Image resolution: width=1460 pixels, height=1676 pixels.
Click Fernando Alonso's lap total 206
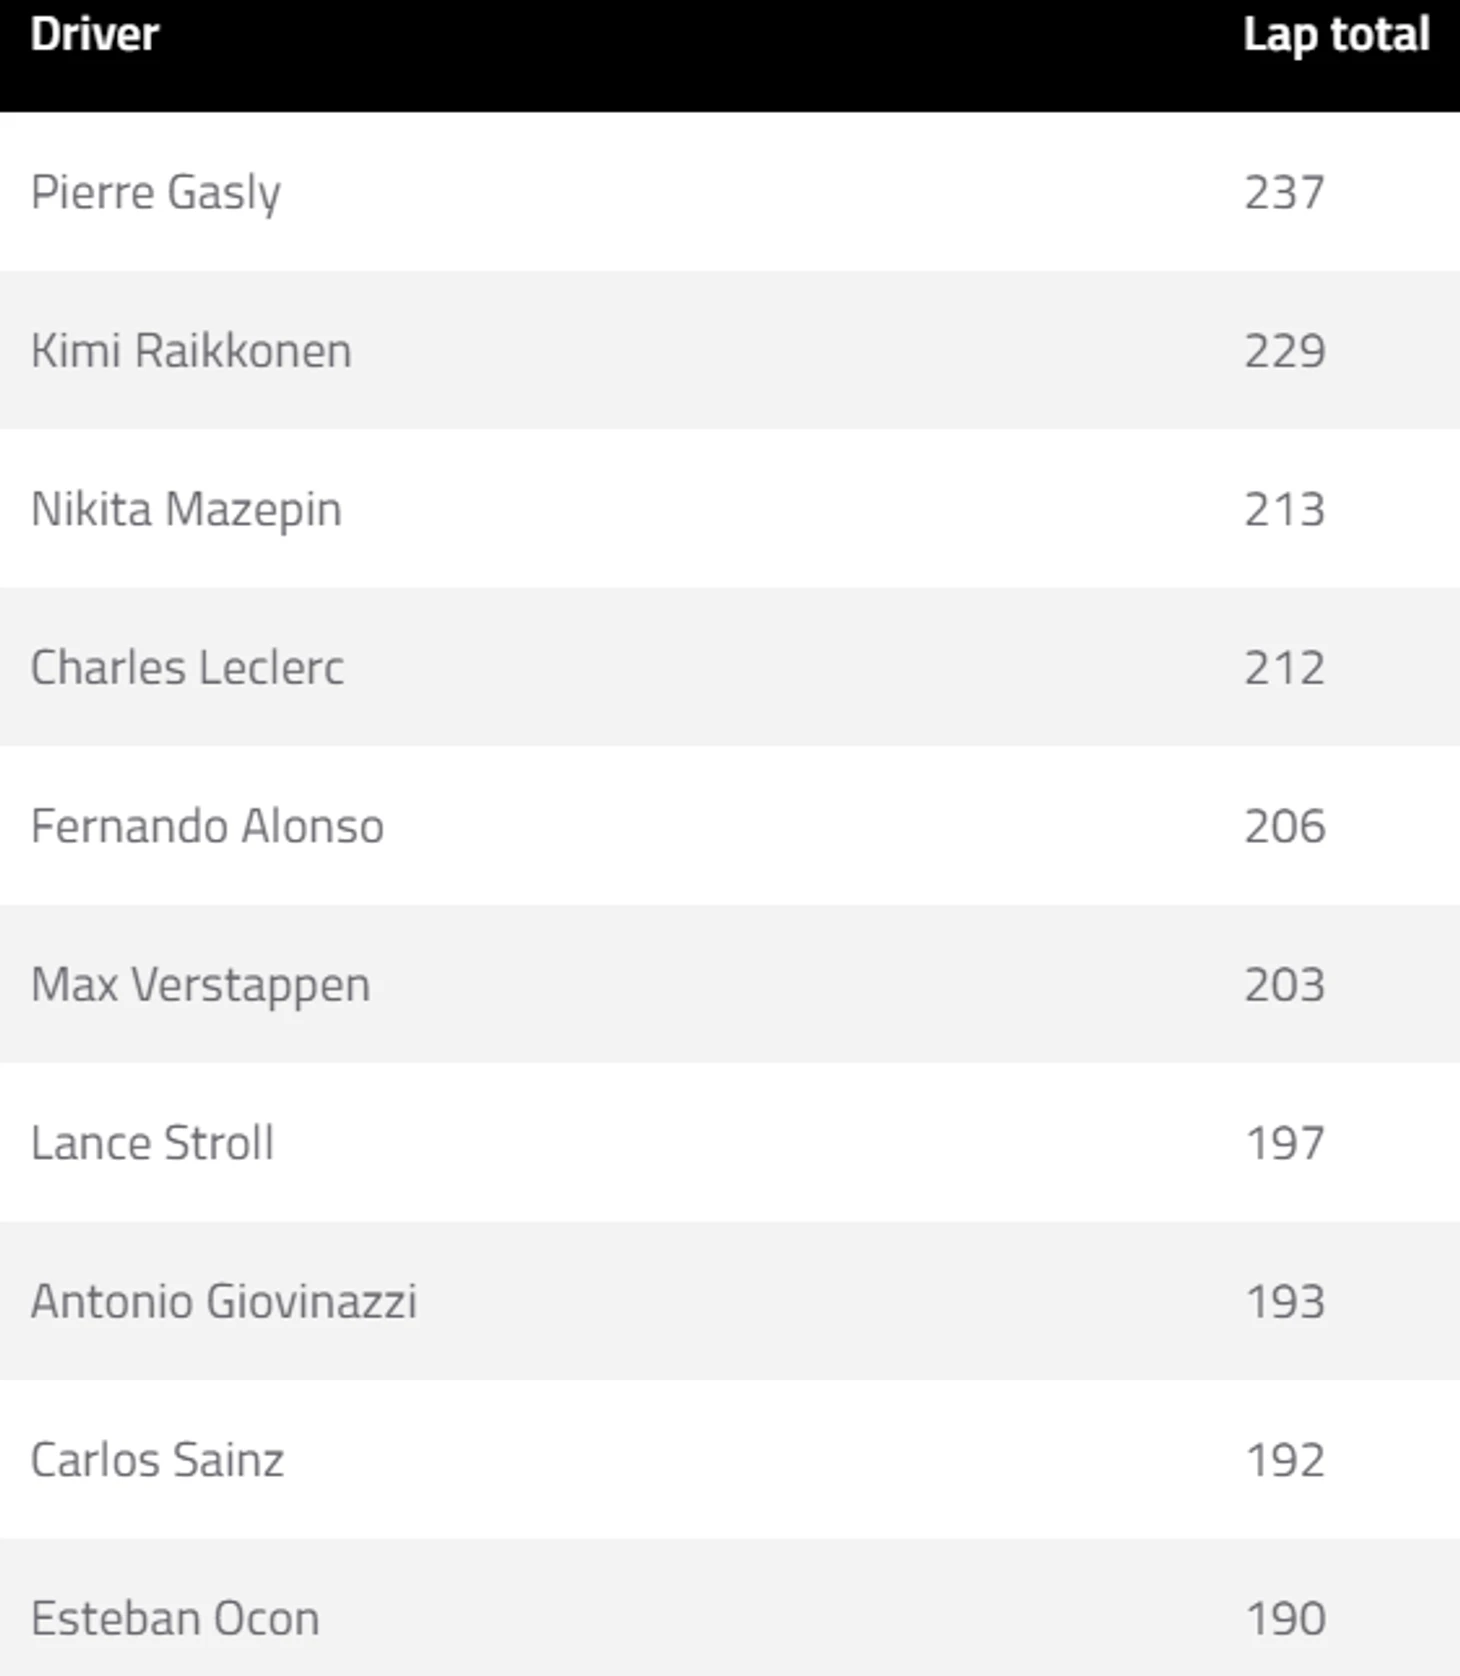pyautogui.click(x=1285, y=826)
